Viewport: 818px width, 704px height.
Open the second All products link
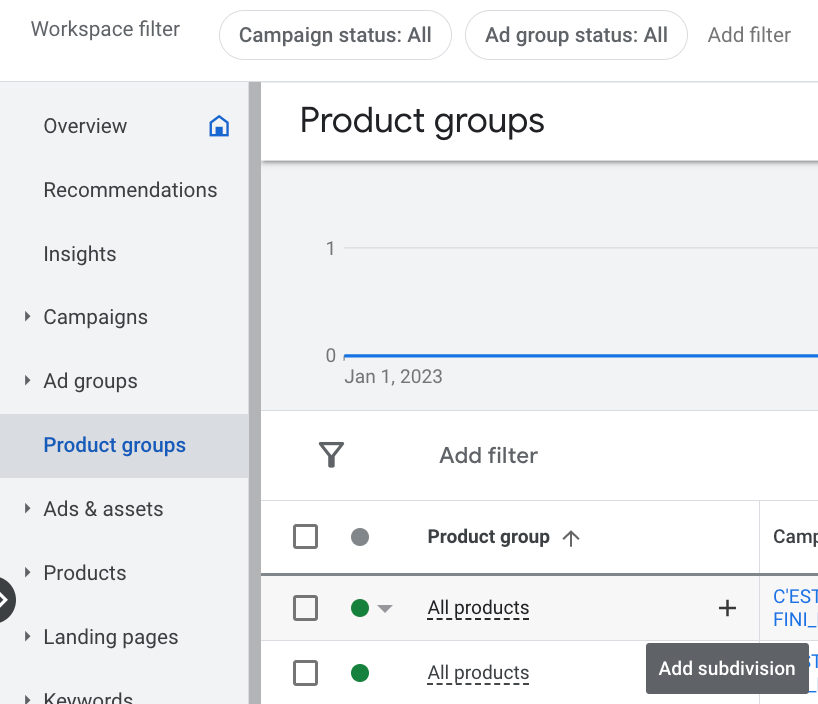click(478, 673)
